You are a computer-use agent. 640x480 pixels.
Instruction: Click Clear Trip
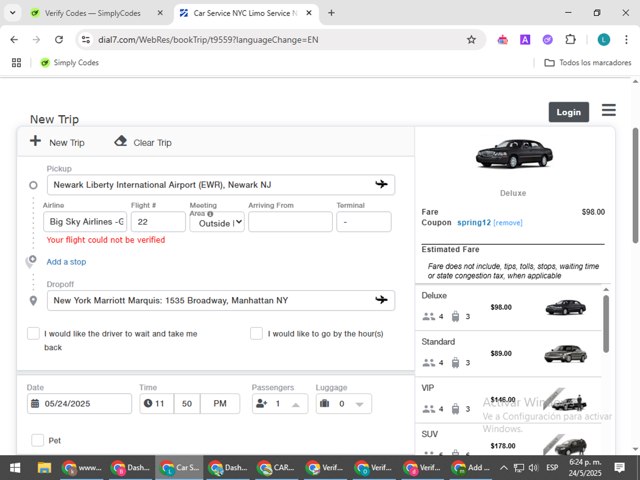[x=143, y=142]
